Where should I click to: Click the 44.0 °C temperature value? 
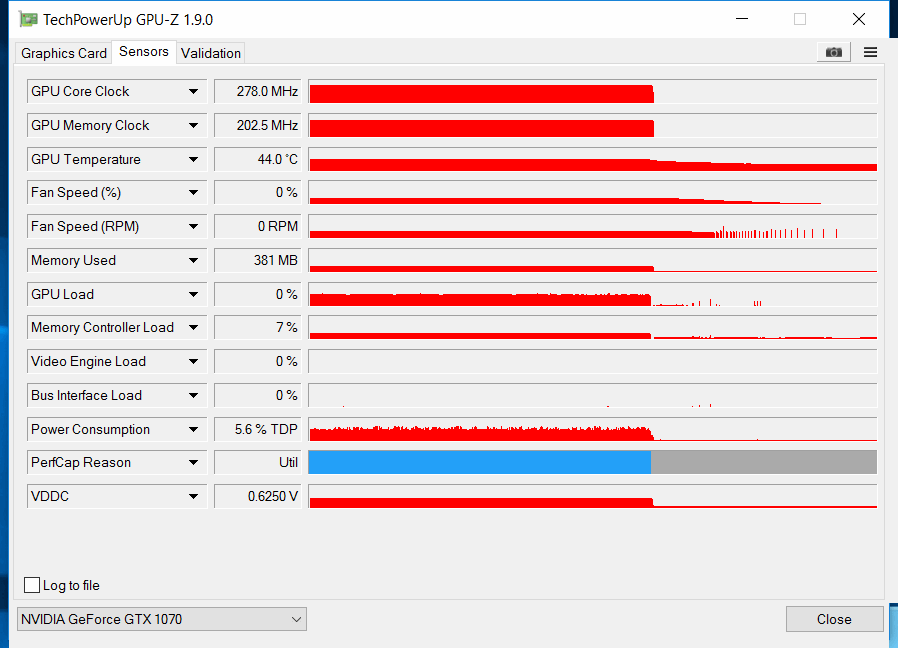point(258,159)
